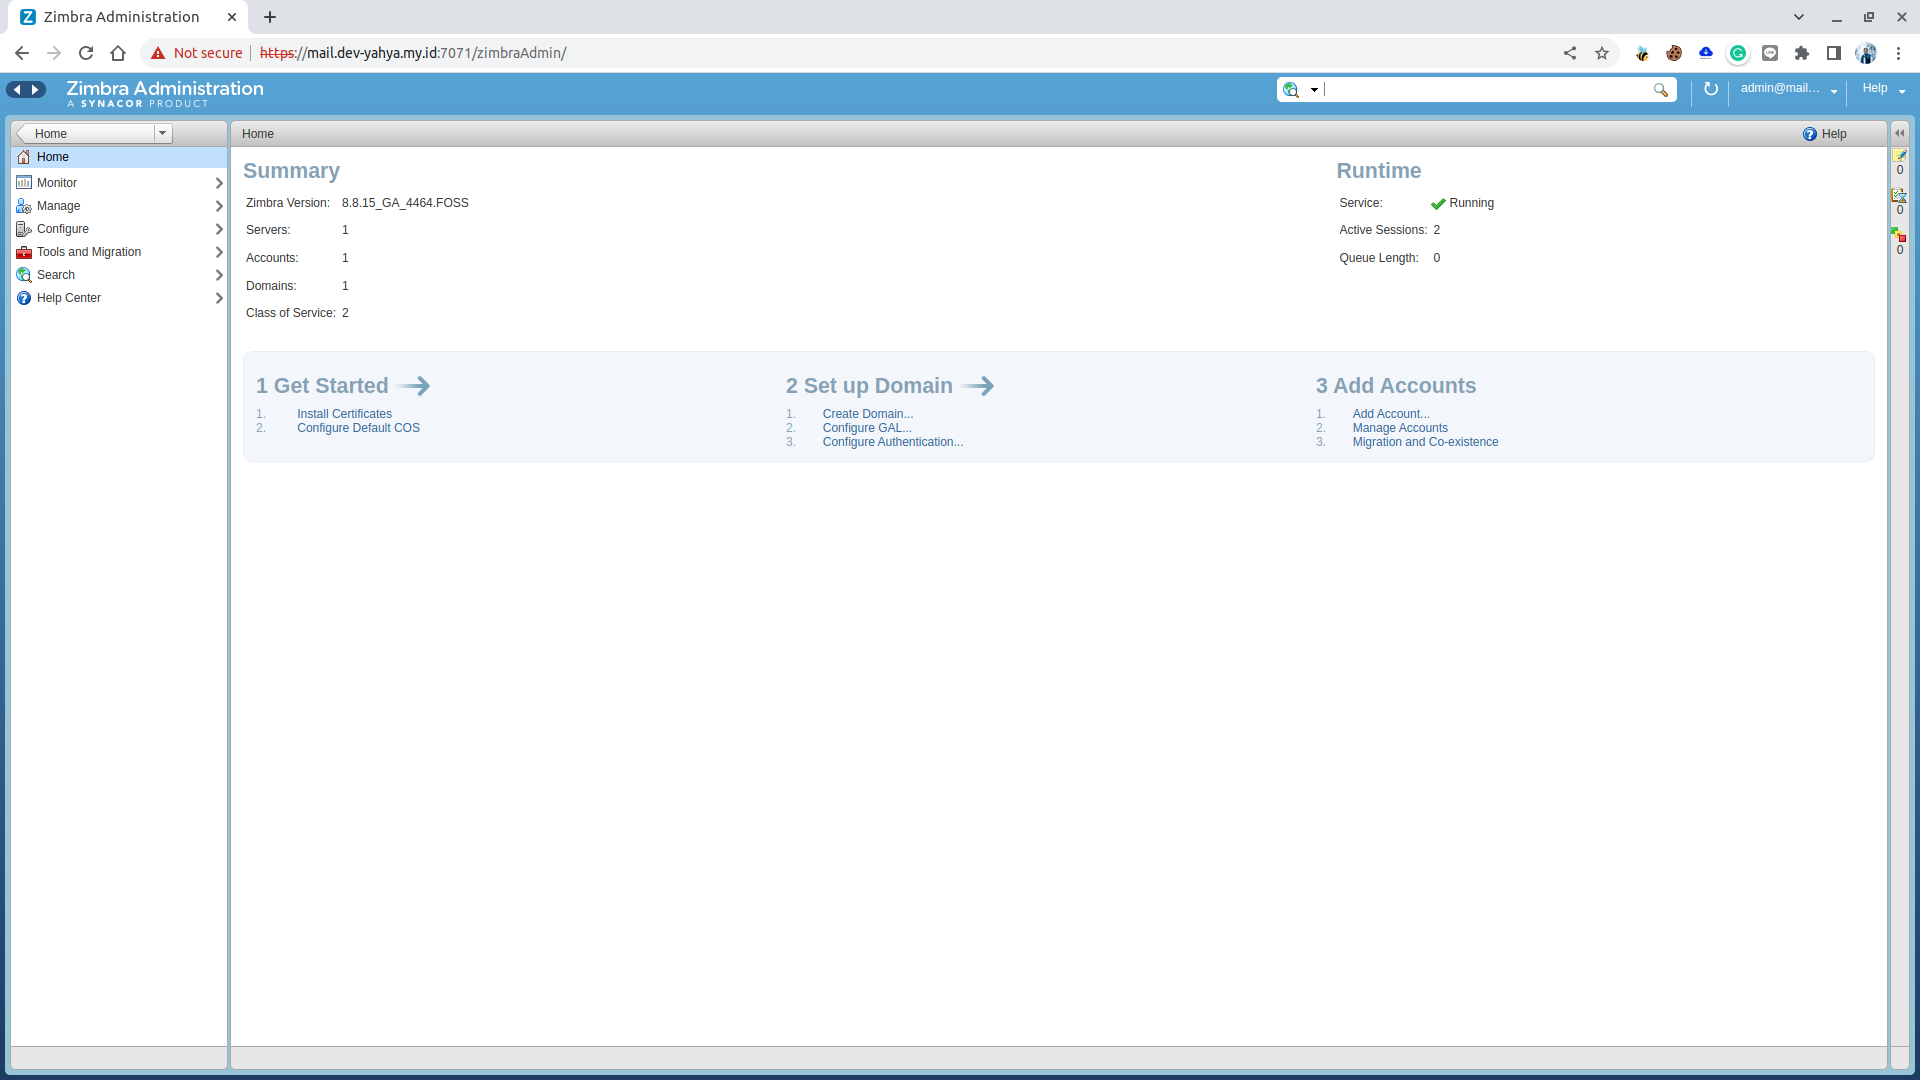The width and height of the screenshot is (1920, 1080).
Task: Click the Zimbra Version value 8.8.15_GA_4464.FOSS
Action: click(405, 203)
